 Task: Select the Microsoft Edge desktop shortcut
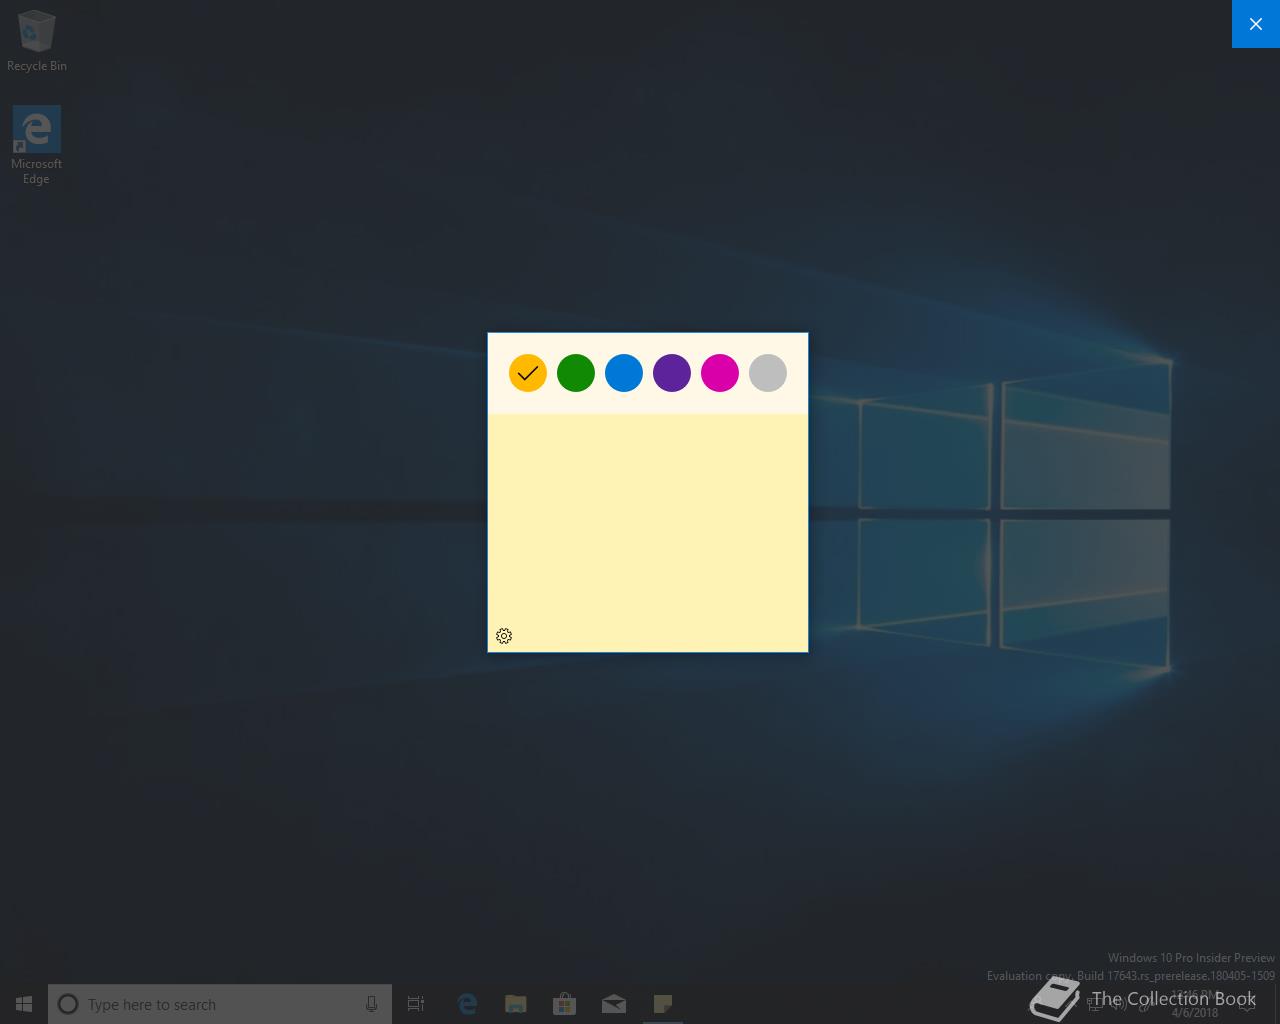36,146
